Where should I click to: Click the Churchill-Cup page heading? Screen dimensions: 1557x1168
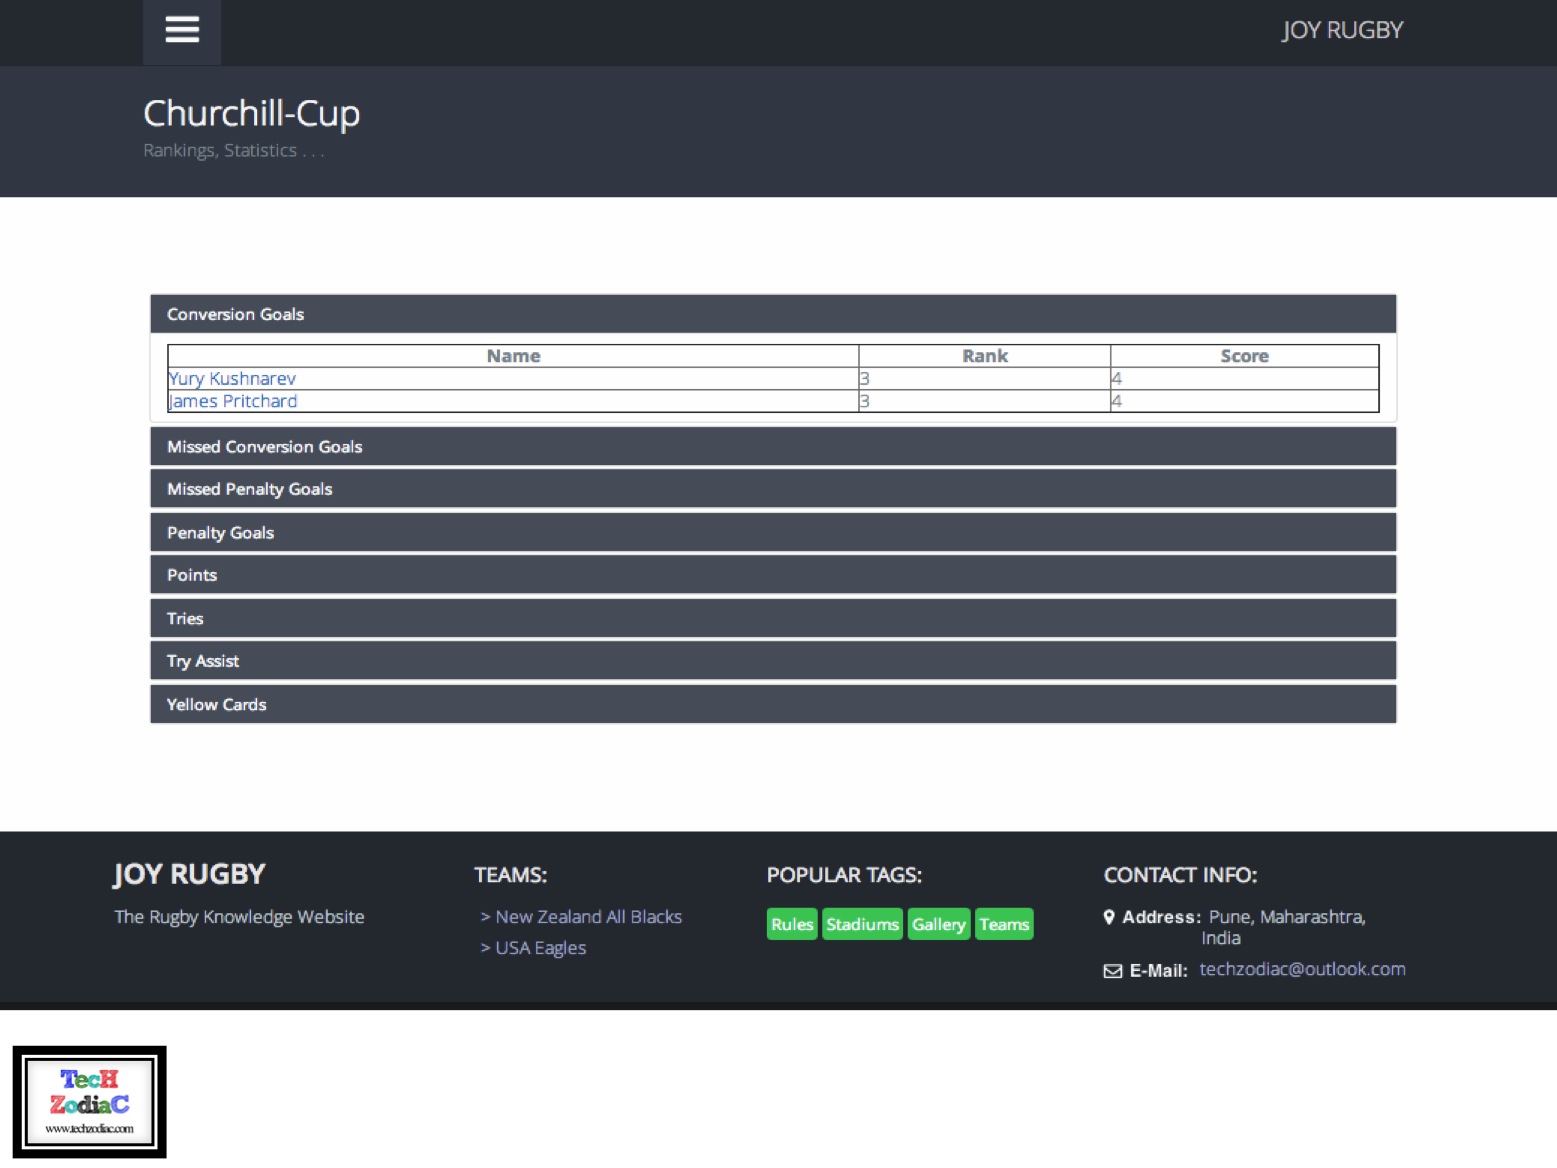[x=251, y=113]
